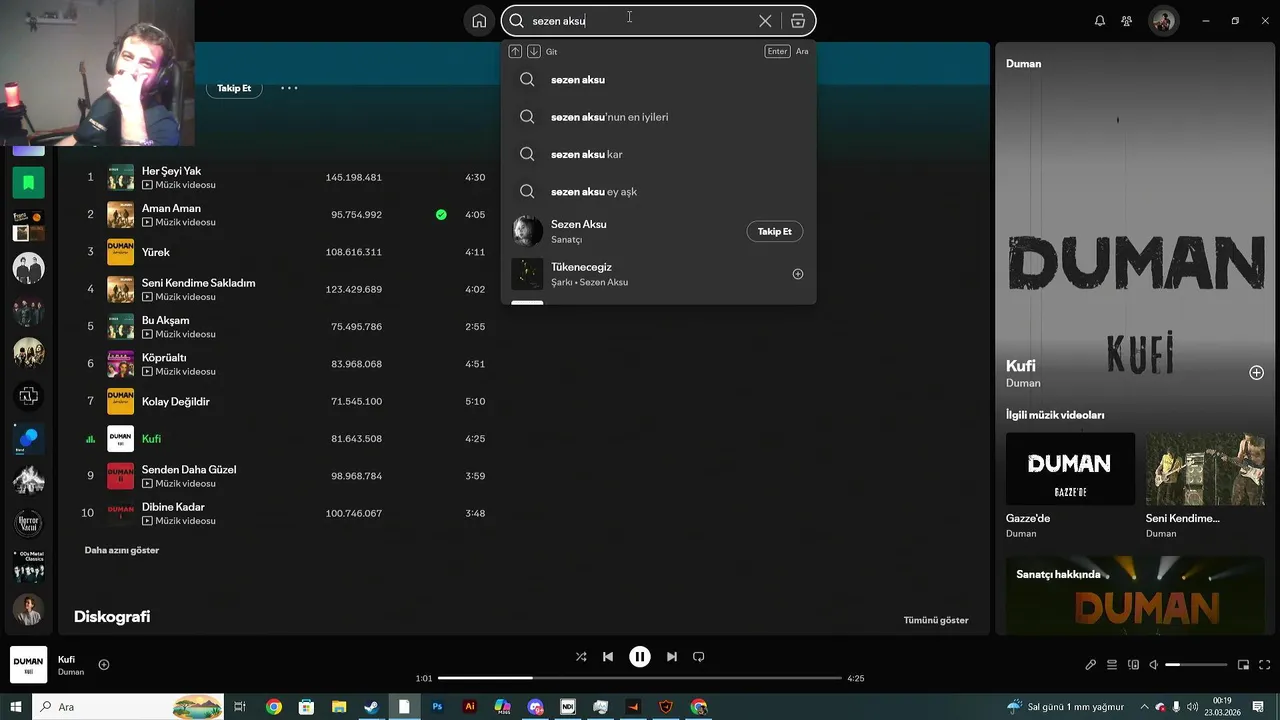Open the notifications bell icon
1280x720 pixels.
[1100, 21]
